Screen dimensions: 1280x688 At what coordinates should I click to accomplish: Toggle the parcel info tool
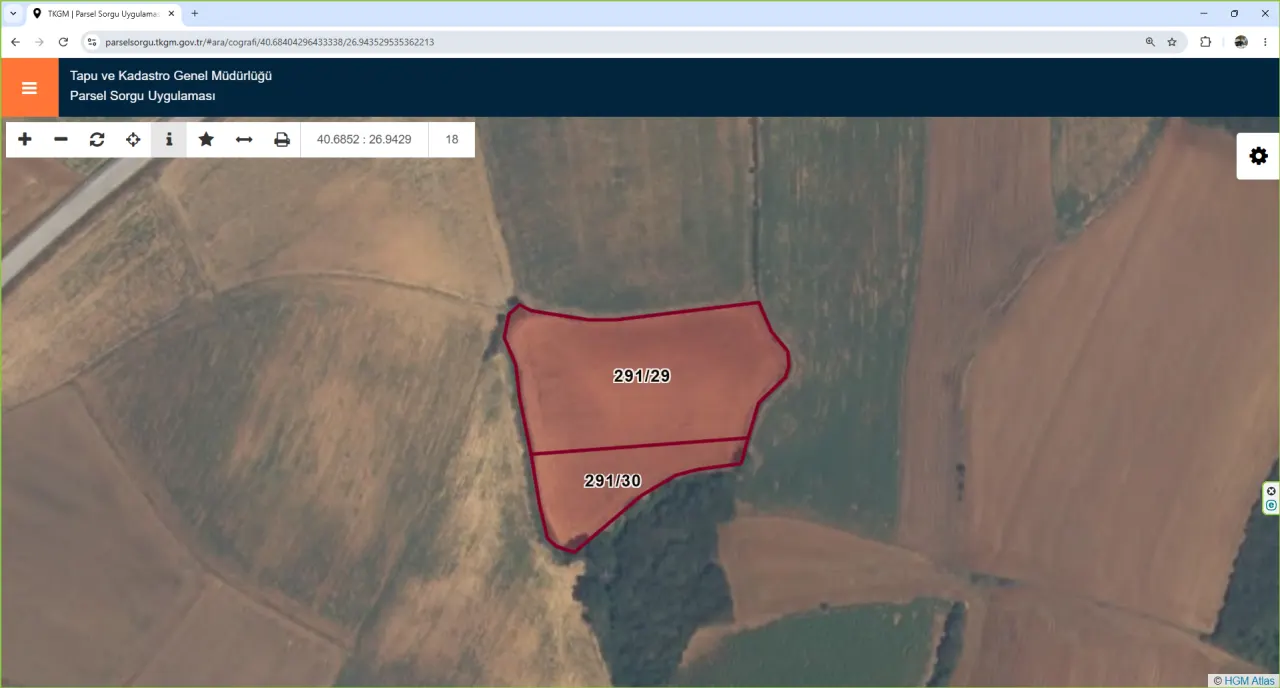pyautogui.click(x=169, y=139)
